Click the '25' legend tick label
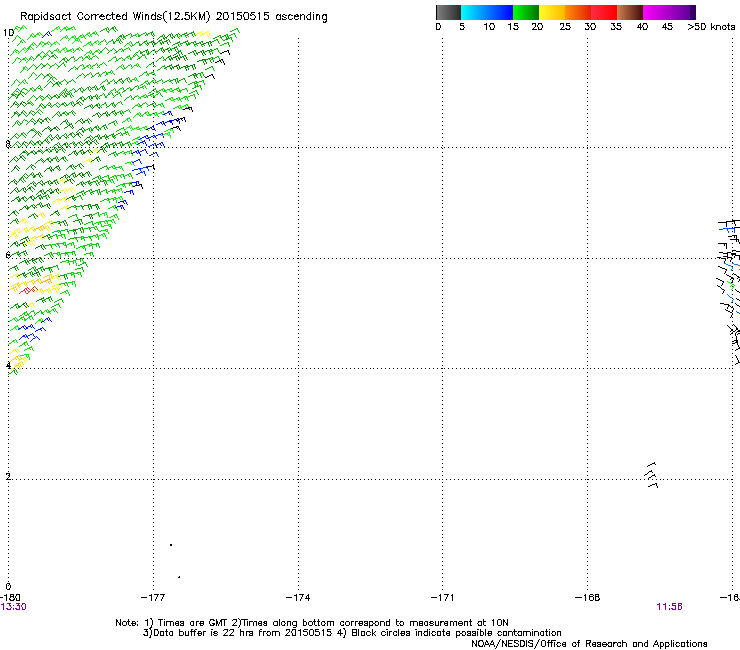 pos(565,27)
